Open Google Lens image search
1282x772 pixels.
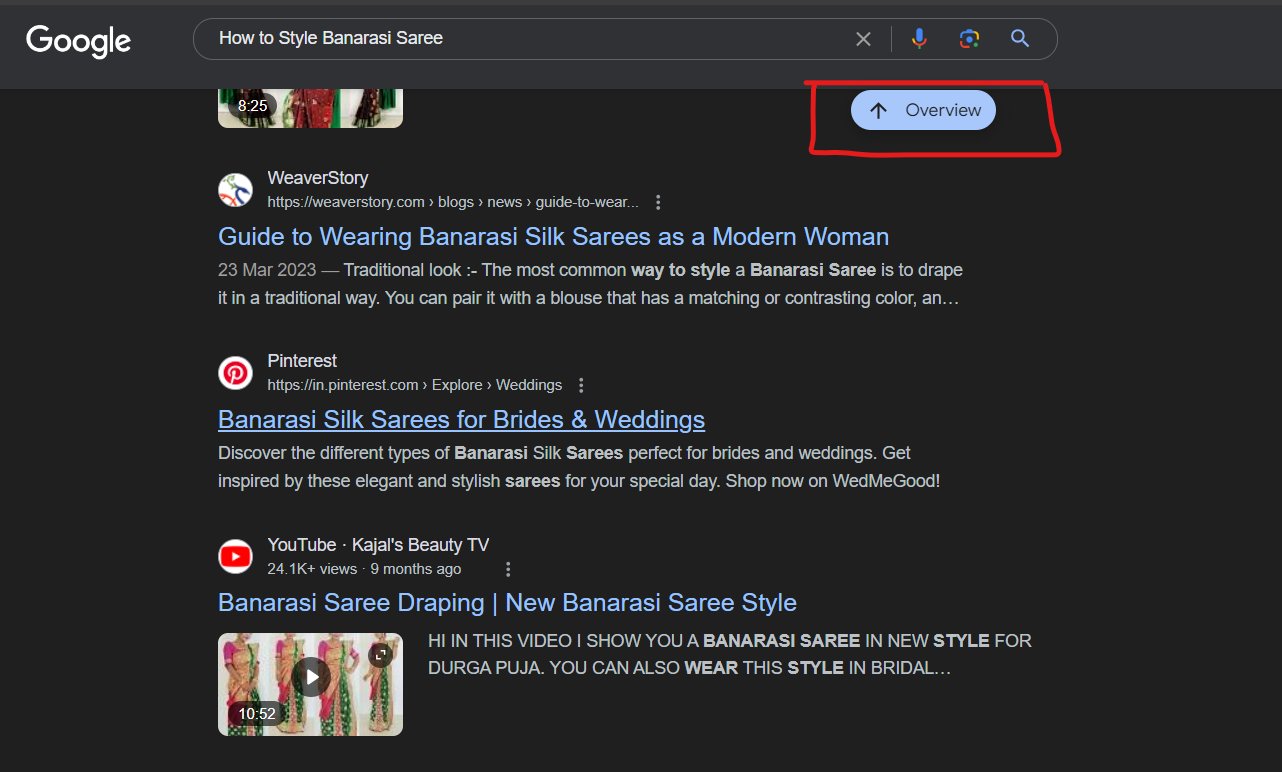[x=968, y=38]
